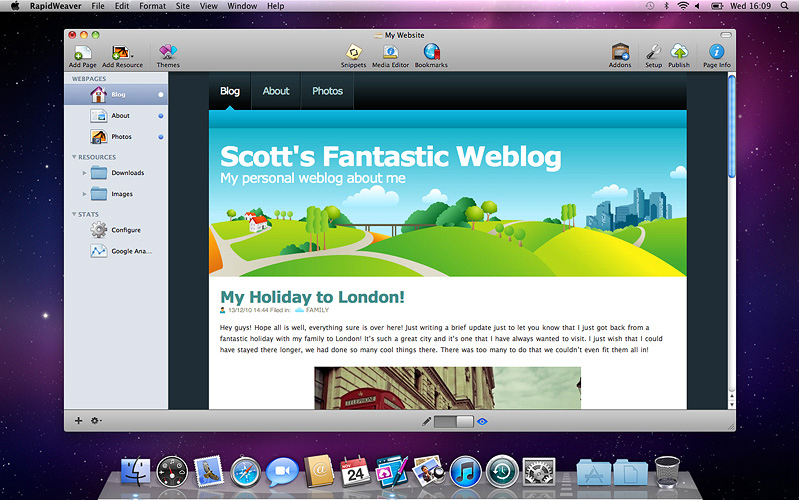
Task: Click the Add Page toolbar icon
Action: pos(85,53)
